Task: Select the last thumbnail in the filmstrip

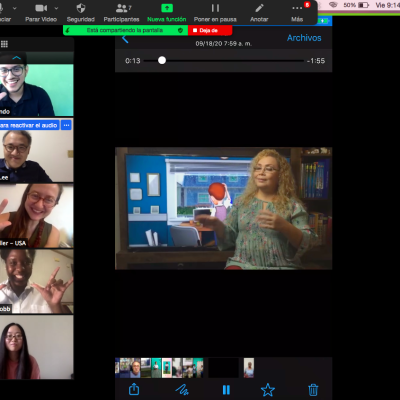Action: pos(249,368)
